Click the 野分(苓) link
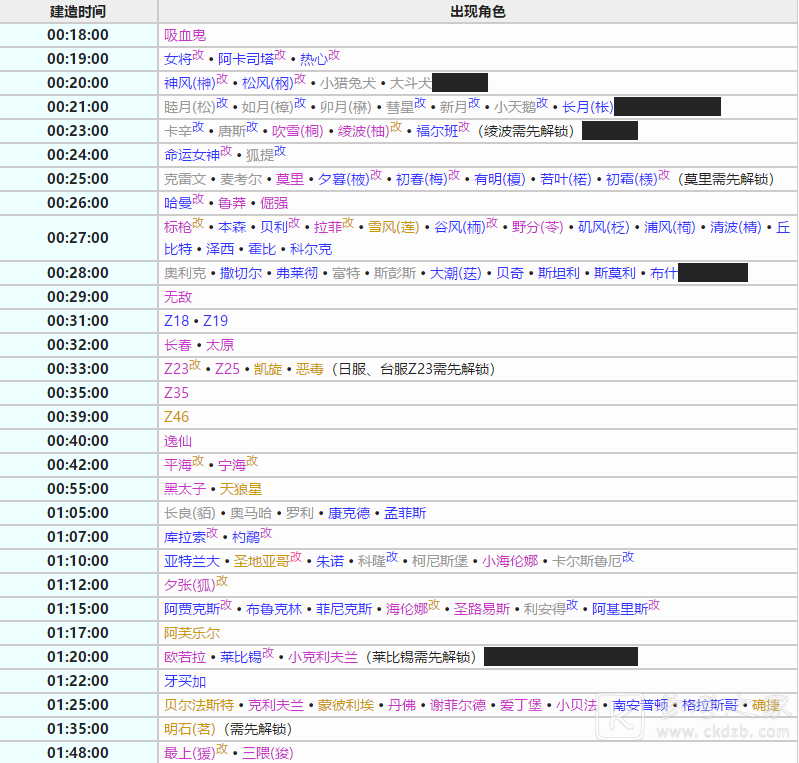799x763 pixels. [x=538, y=227]
